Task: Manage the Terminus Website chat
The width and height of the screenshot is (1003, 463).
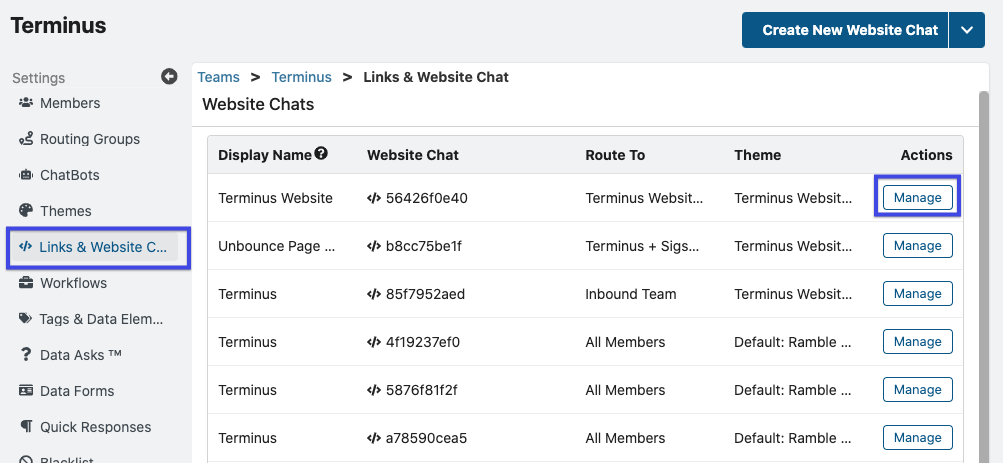Action: [x=917, y=198]
